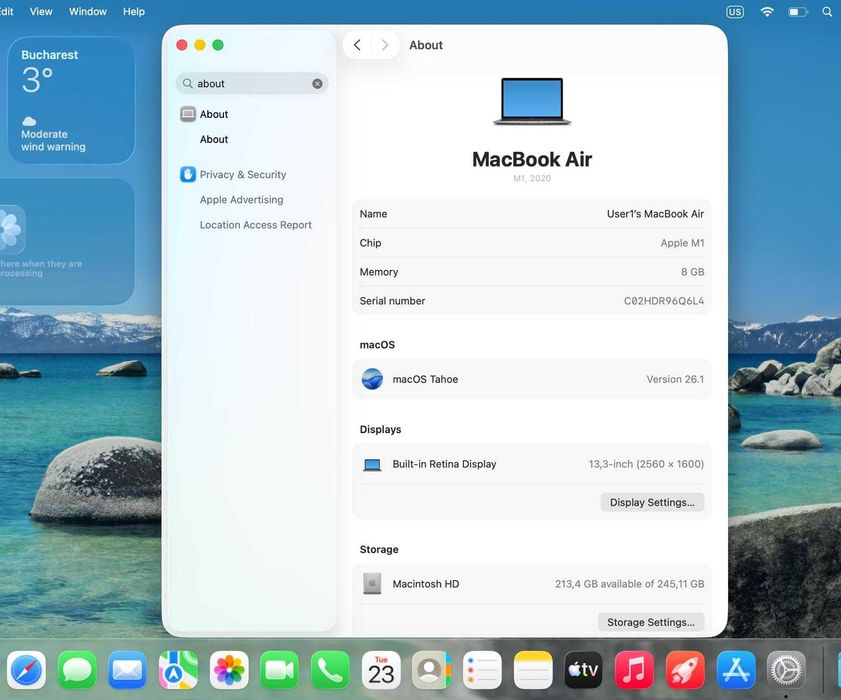The width and height of the screenshot is (841, 700).
Task: Click the Macintosh HD drive icon
Action: (x=372, y=584)
